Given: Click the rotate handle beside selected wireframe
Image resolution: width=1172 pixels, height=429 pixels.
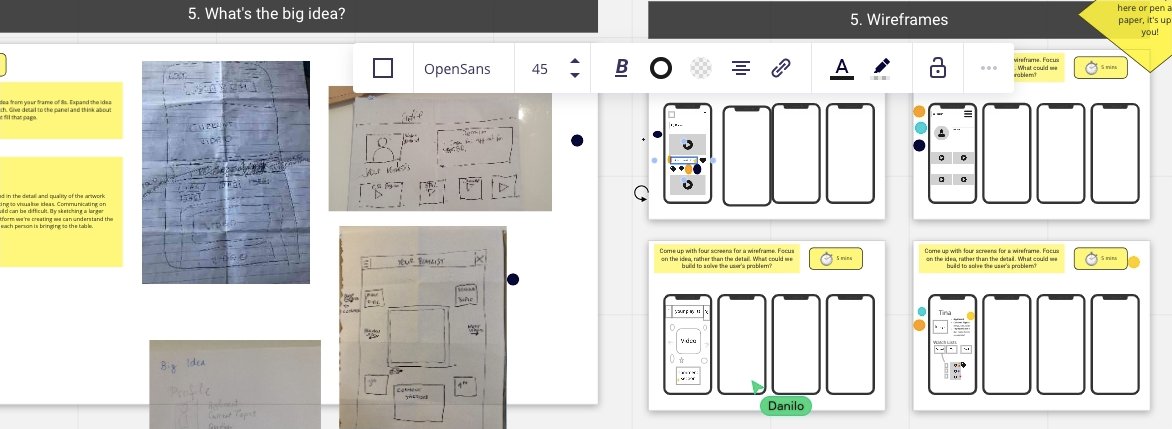Looking at the screenshot, I should pos(641,194).
